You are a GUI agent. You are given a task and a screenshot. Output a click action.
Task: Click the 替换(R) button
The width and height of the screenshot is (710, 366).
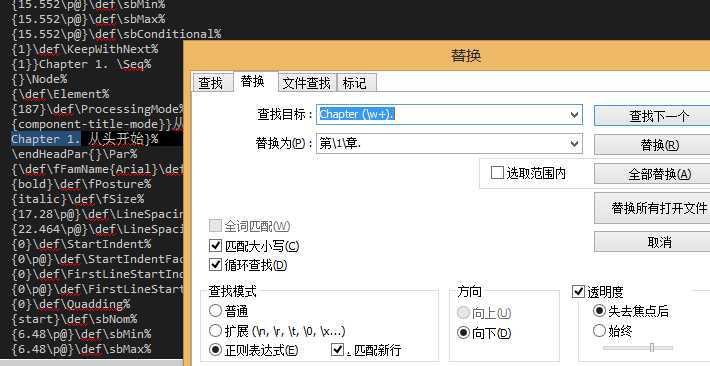pos(652,145)
